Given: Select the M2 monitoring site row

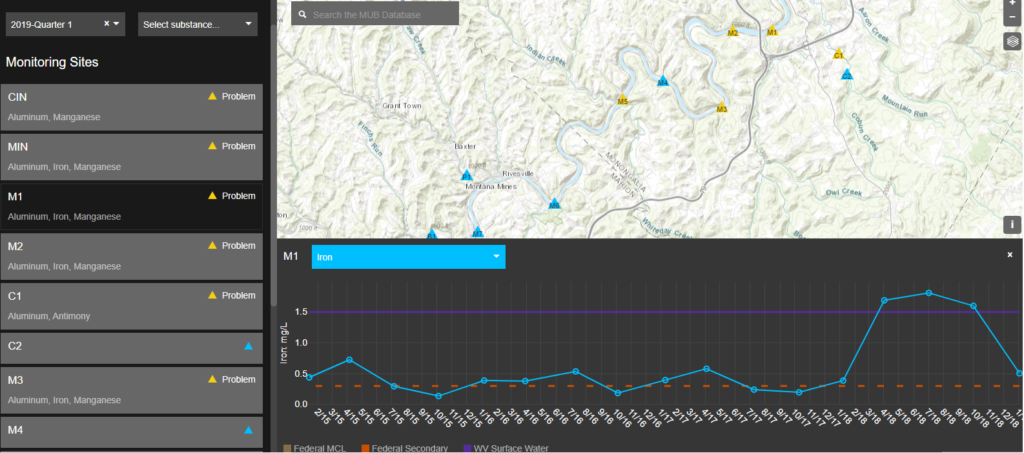Looking at the screenshot, I should pos(131,257).
